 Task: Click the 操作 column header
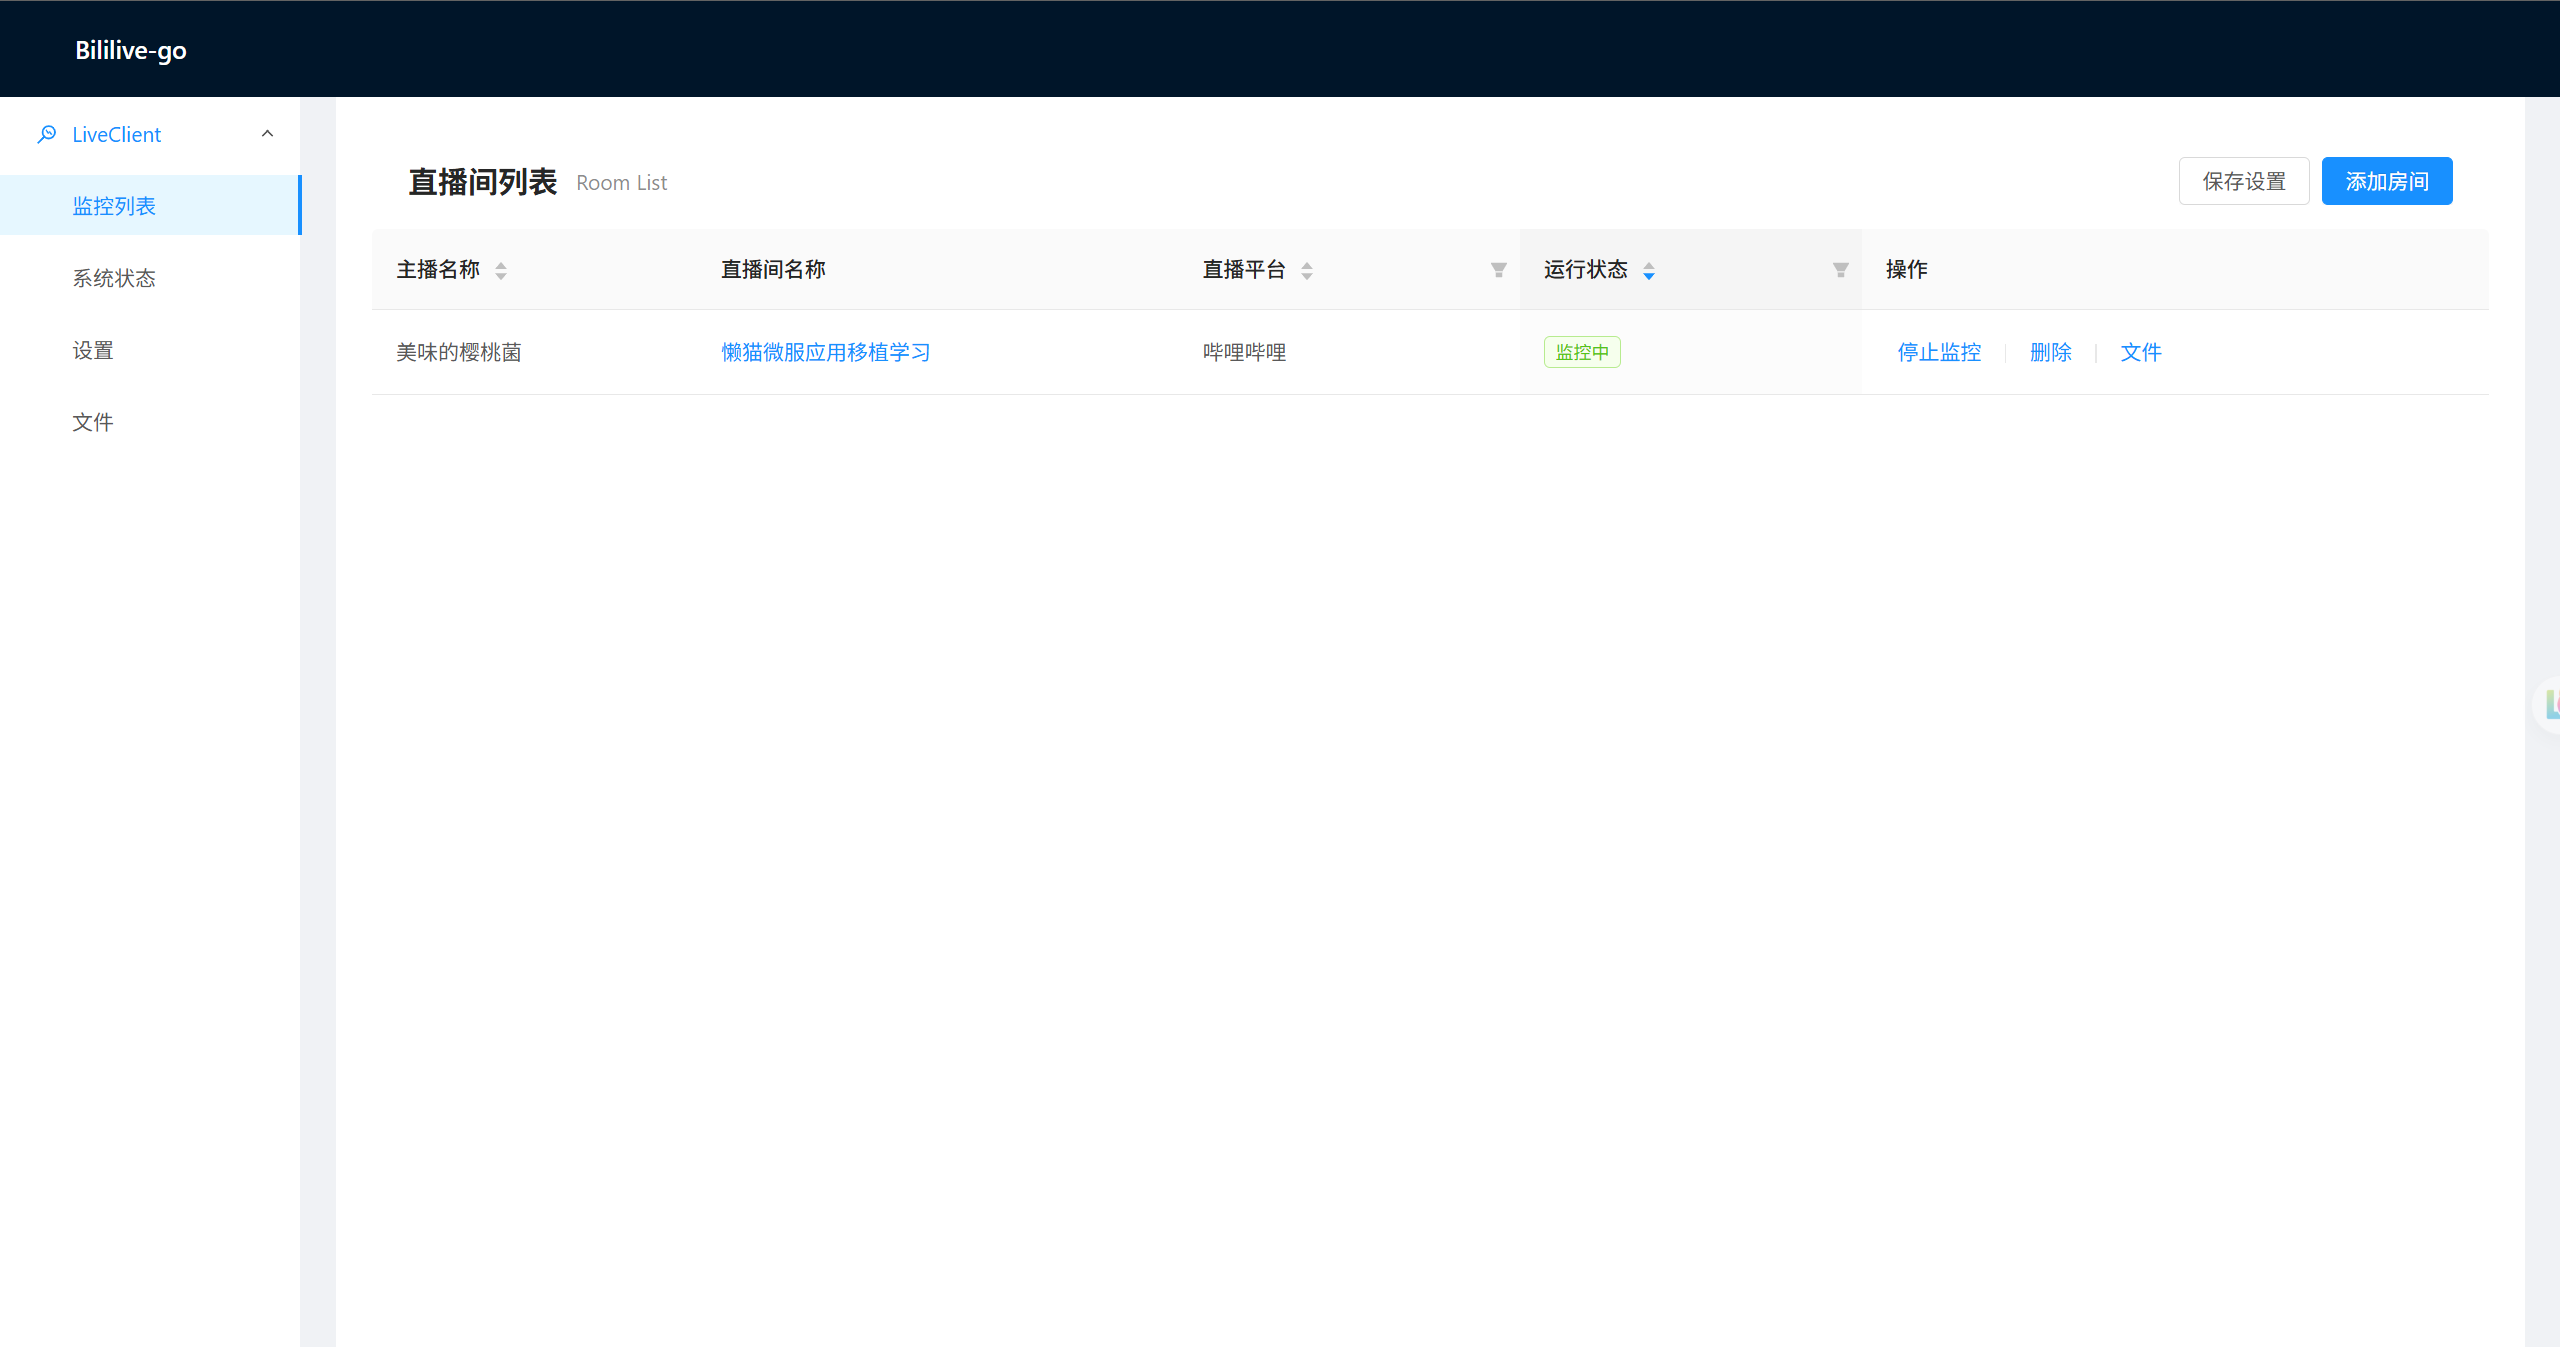(x=1906, y=269)
